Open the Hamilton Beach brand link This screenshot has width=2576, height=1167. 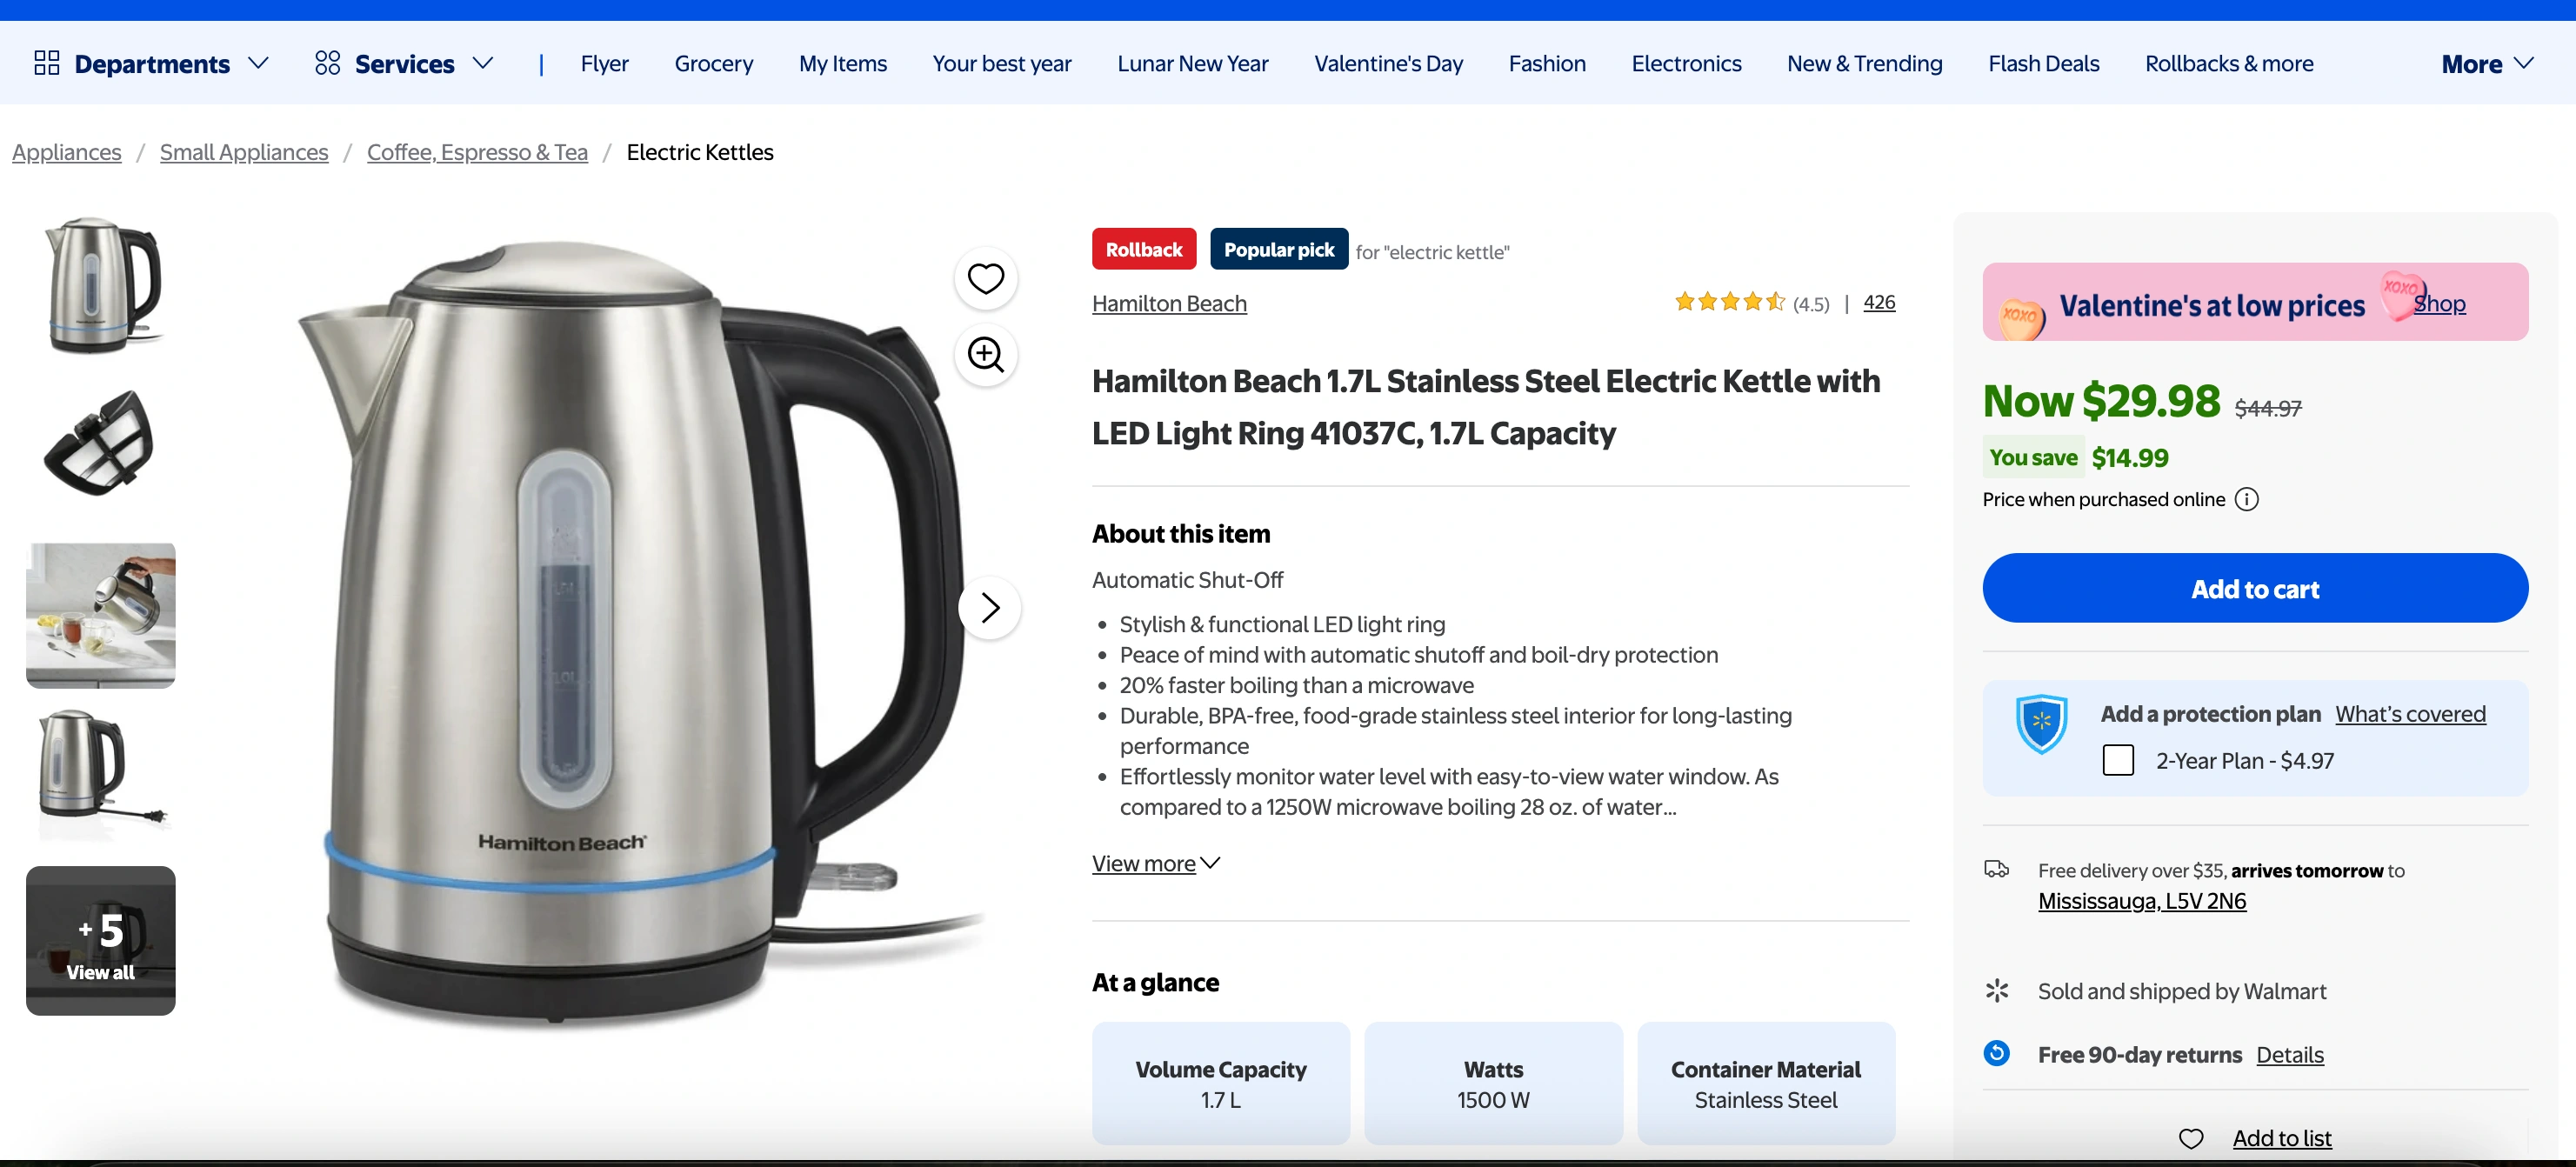coord(1169,303)
